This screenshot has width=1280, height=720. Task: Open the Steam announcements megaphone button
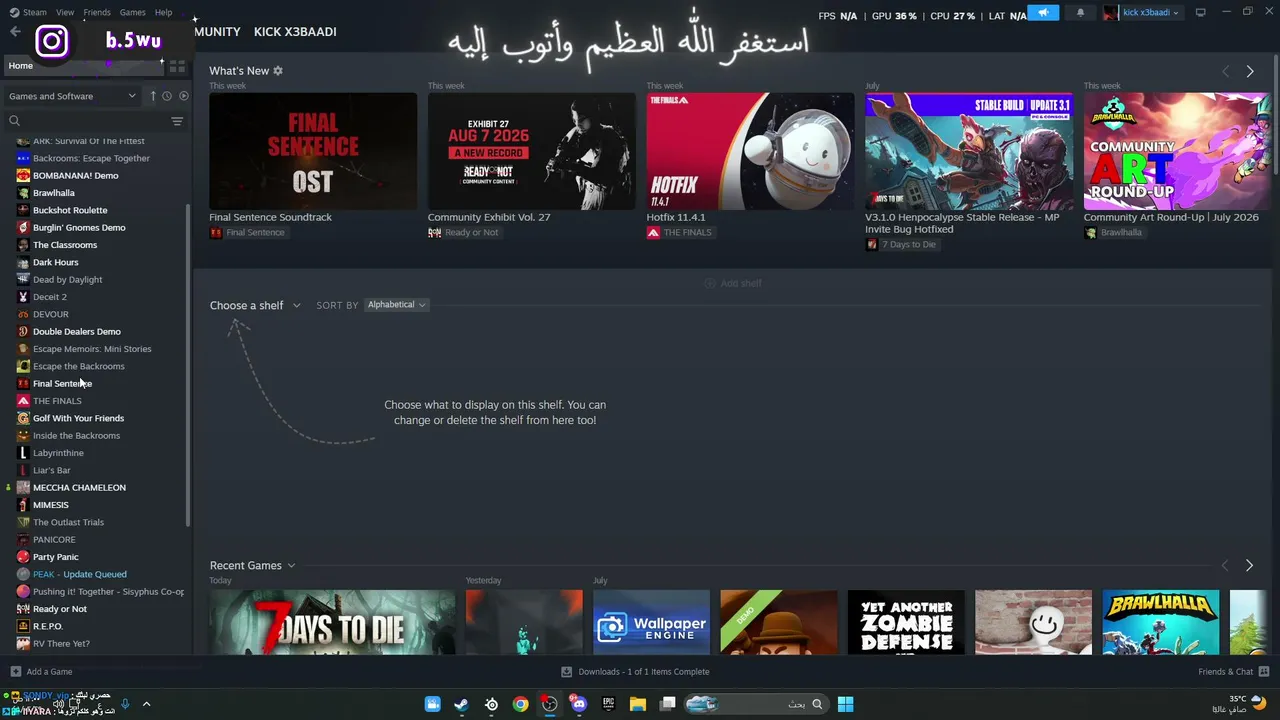point(1043,13)
